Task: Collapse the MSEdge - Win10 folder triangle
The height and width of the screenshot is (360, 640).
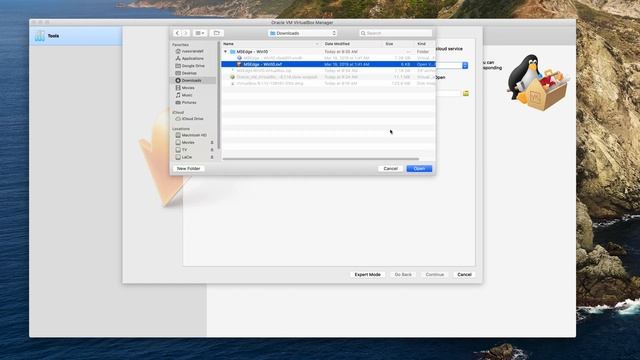Action: pos(225,52)
